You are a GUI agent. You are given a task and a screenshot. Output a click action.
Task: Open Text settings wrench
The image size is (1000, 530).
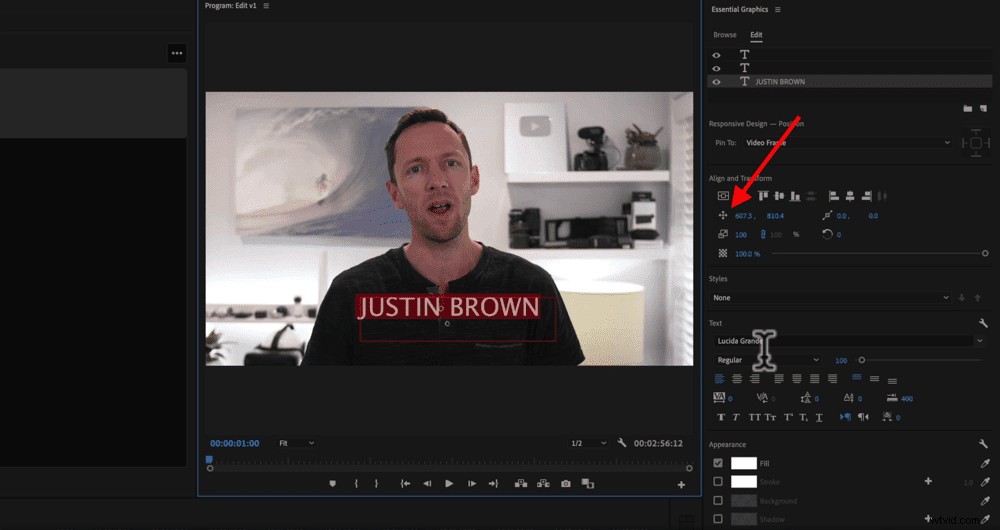click(983, 323)
